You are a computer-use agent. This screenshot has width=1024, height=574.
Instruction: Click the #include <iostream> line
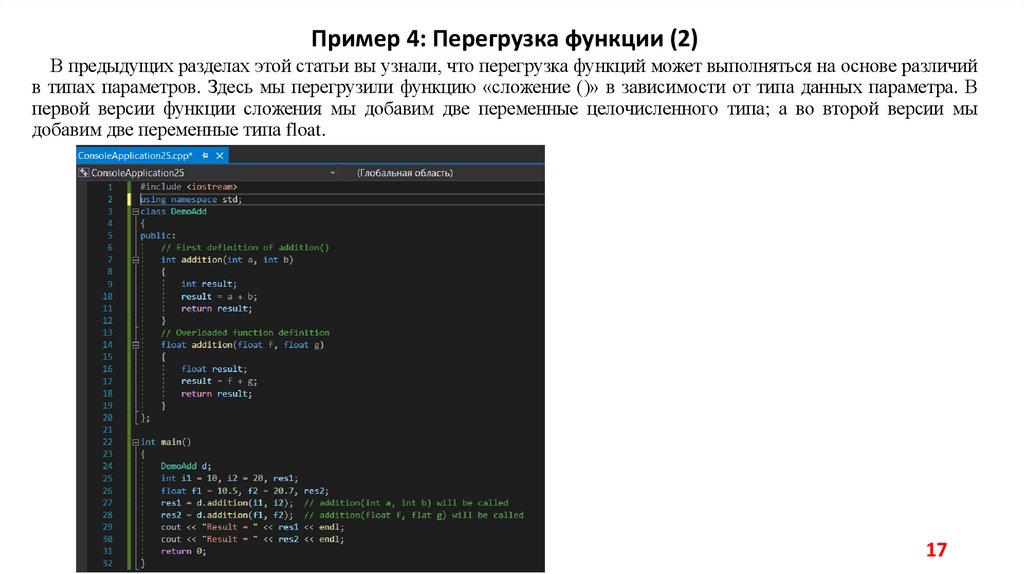pyautogui.click(x=189, y=187)
